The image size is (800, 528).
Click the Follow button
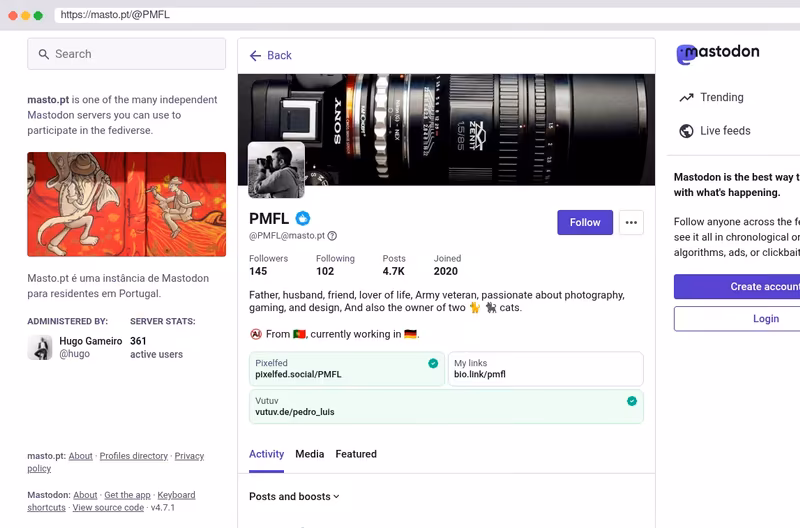(x=585, y=222)
